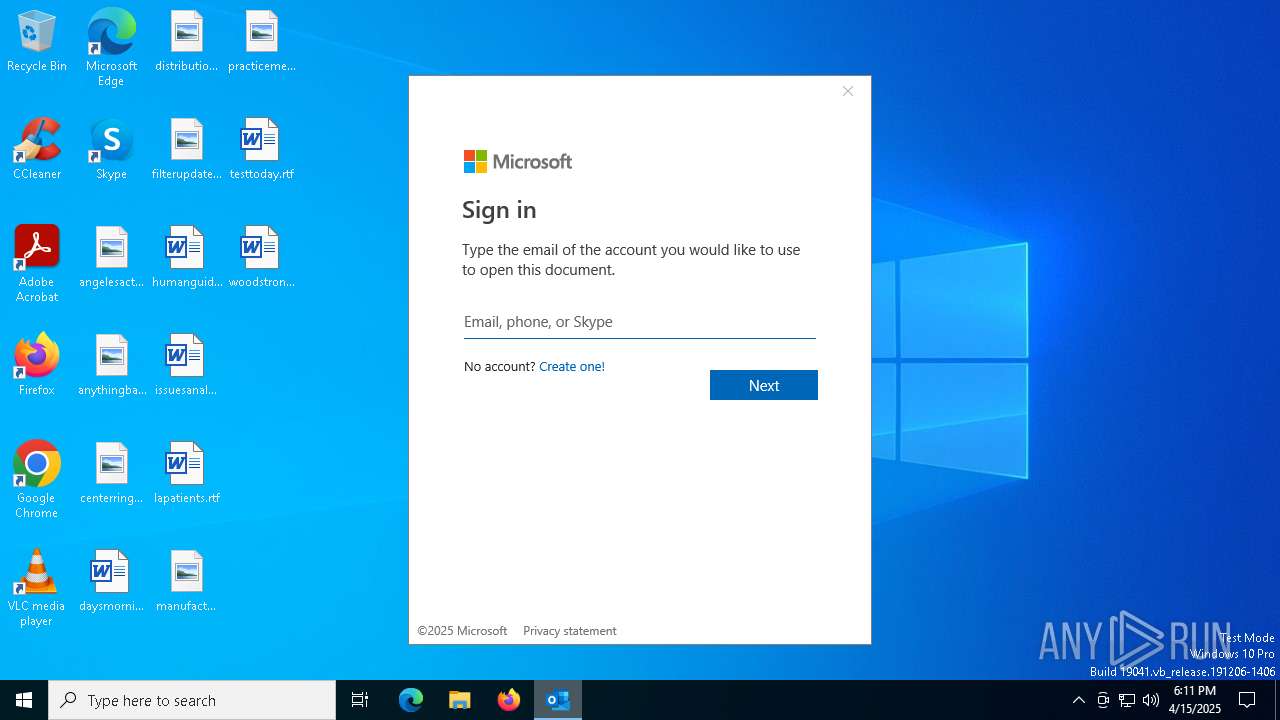Select the testtoday.rtf document icon
1280x720 pixels.
(x=261, y=150)
